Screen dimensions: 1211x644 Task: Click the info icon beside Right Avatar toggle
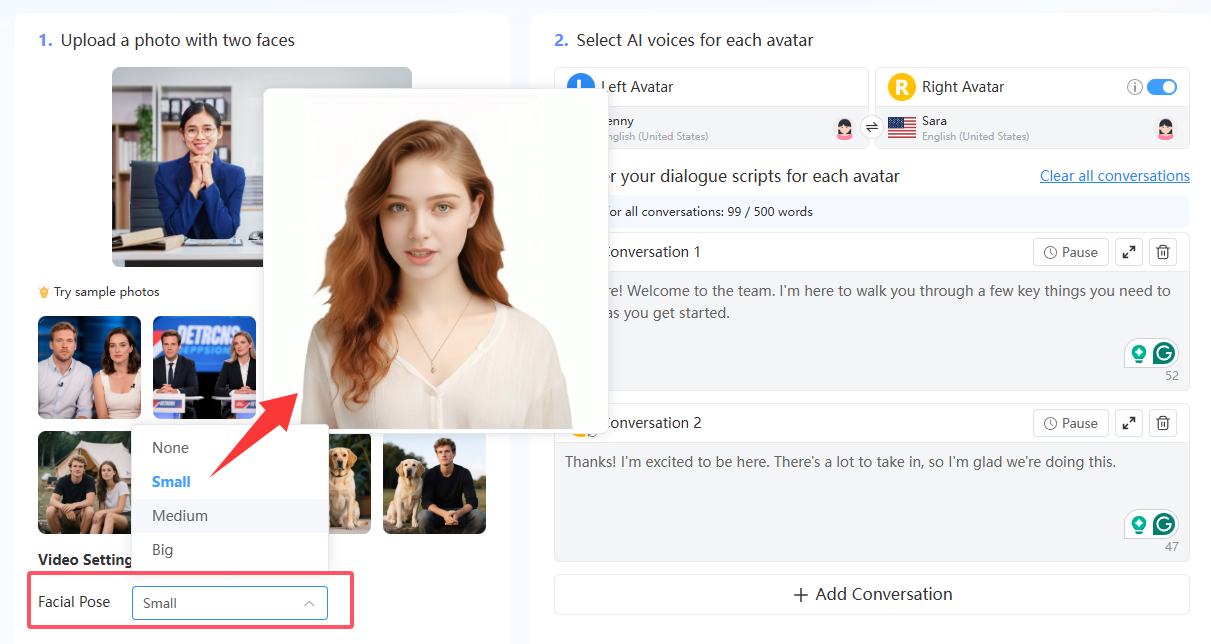tap(1134, 87)
